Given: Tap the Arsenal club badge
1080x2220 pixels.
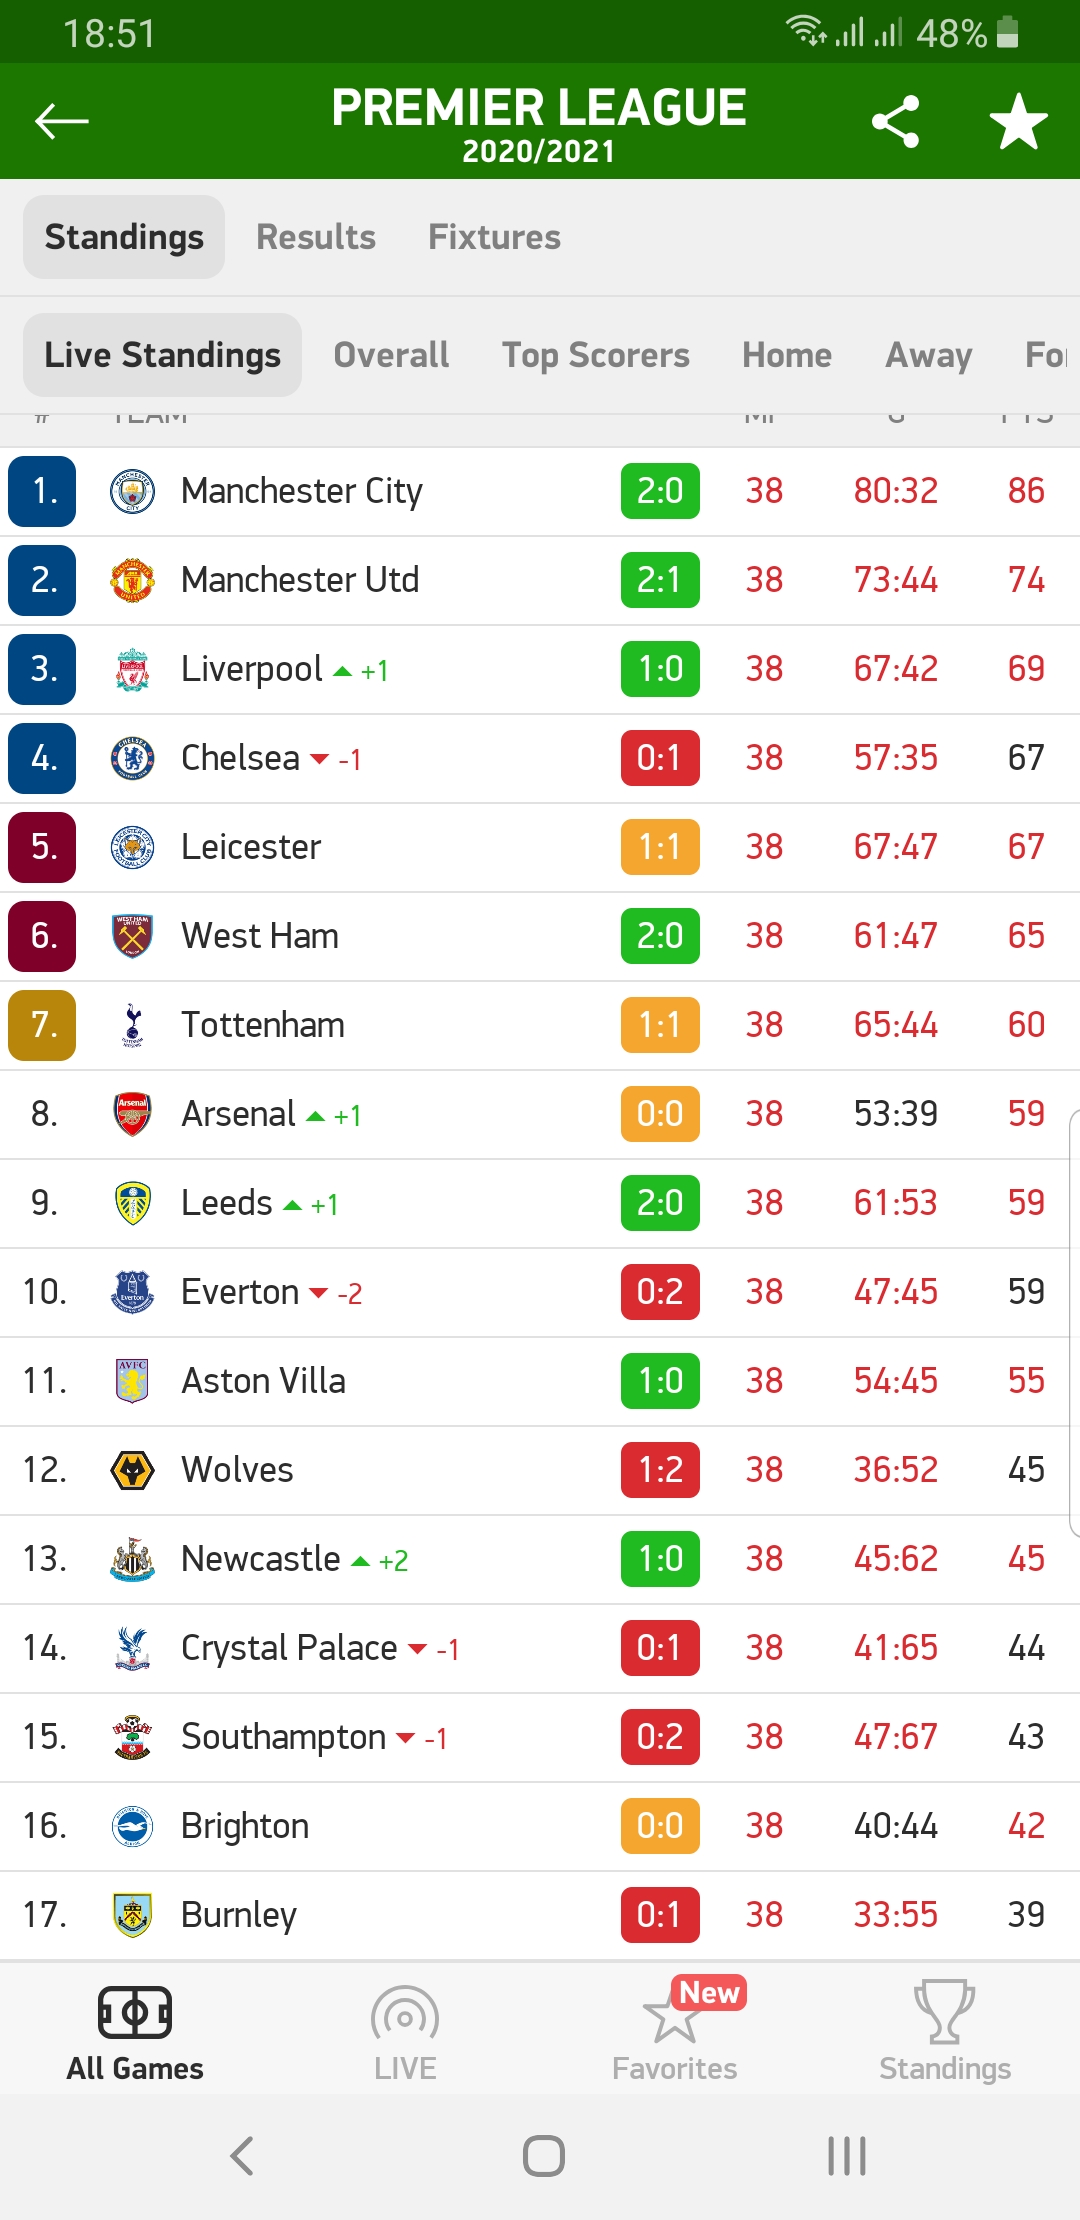Looking at the screenshot, I should point(132,1114).
